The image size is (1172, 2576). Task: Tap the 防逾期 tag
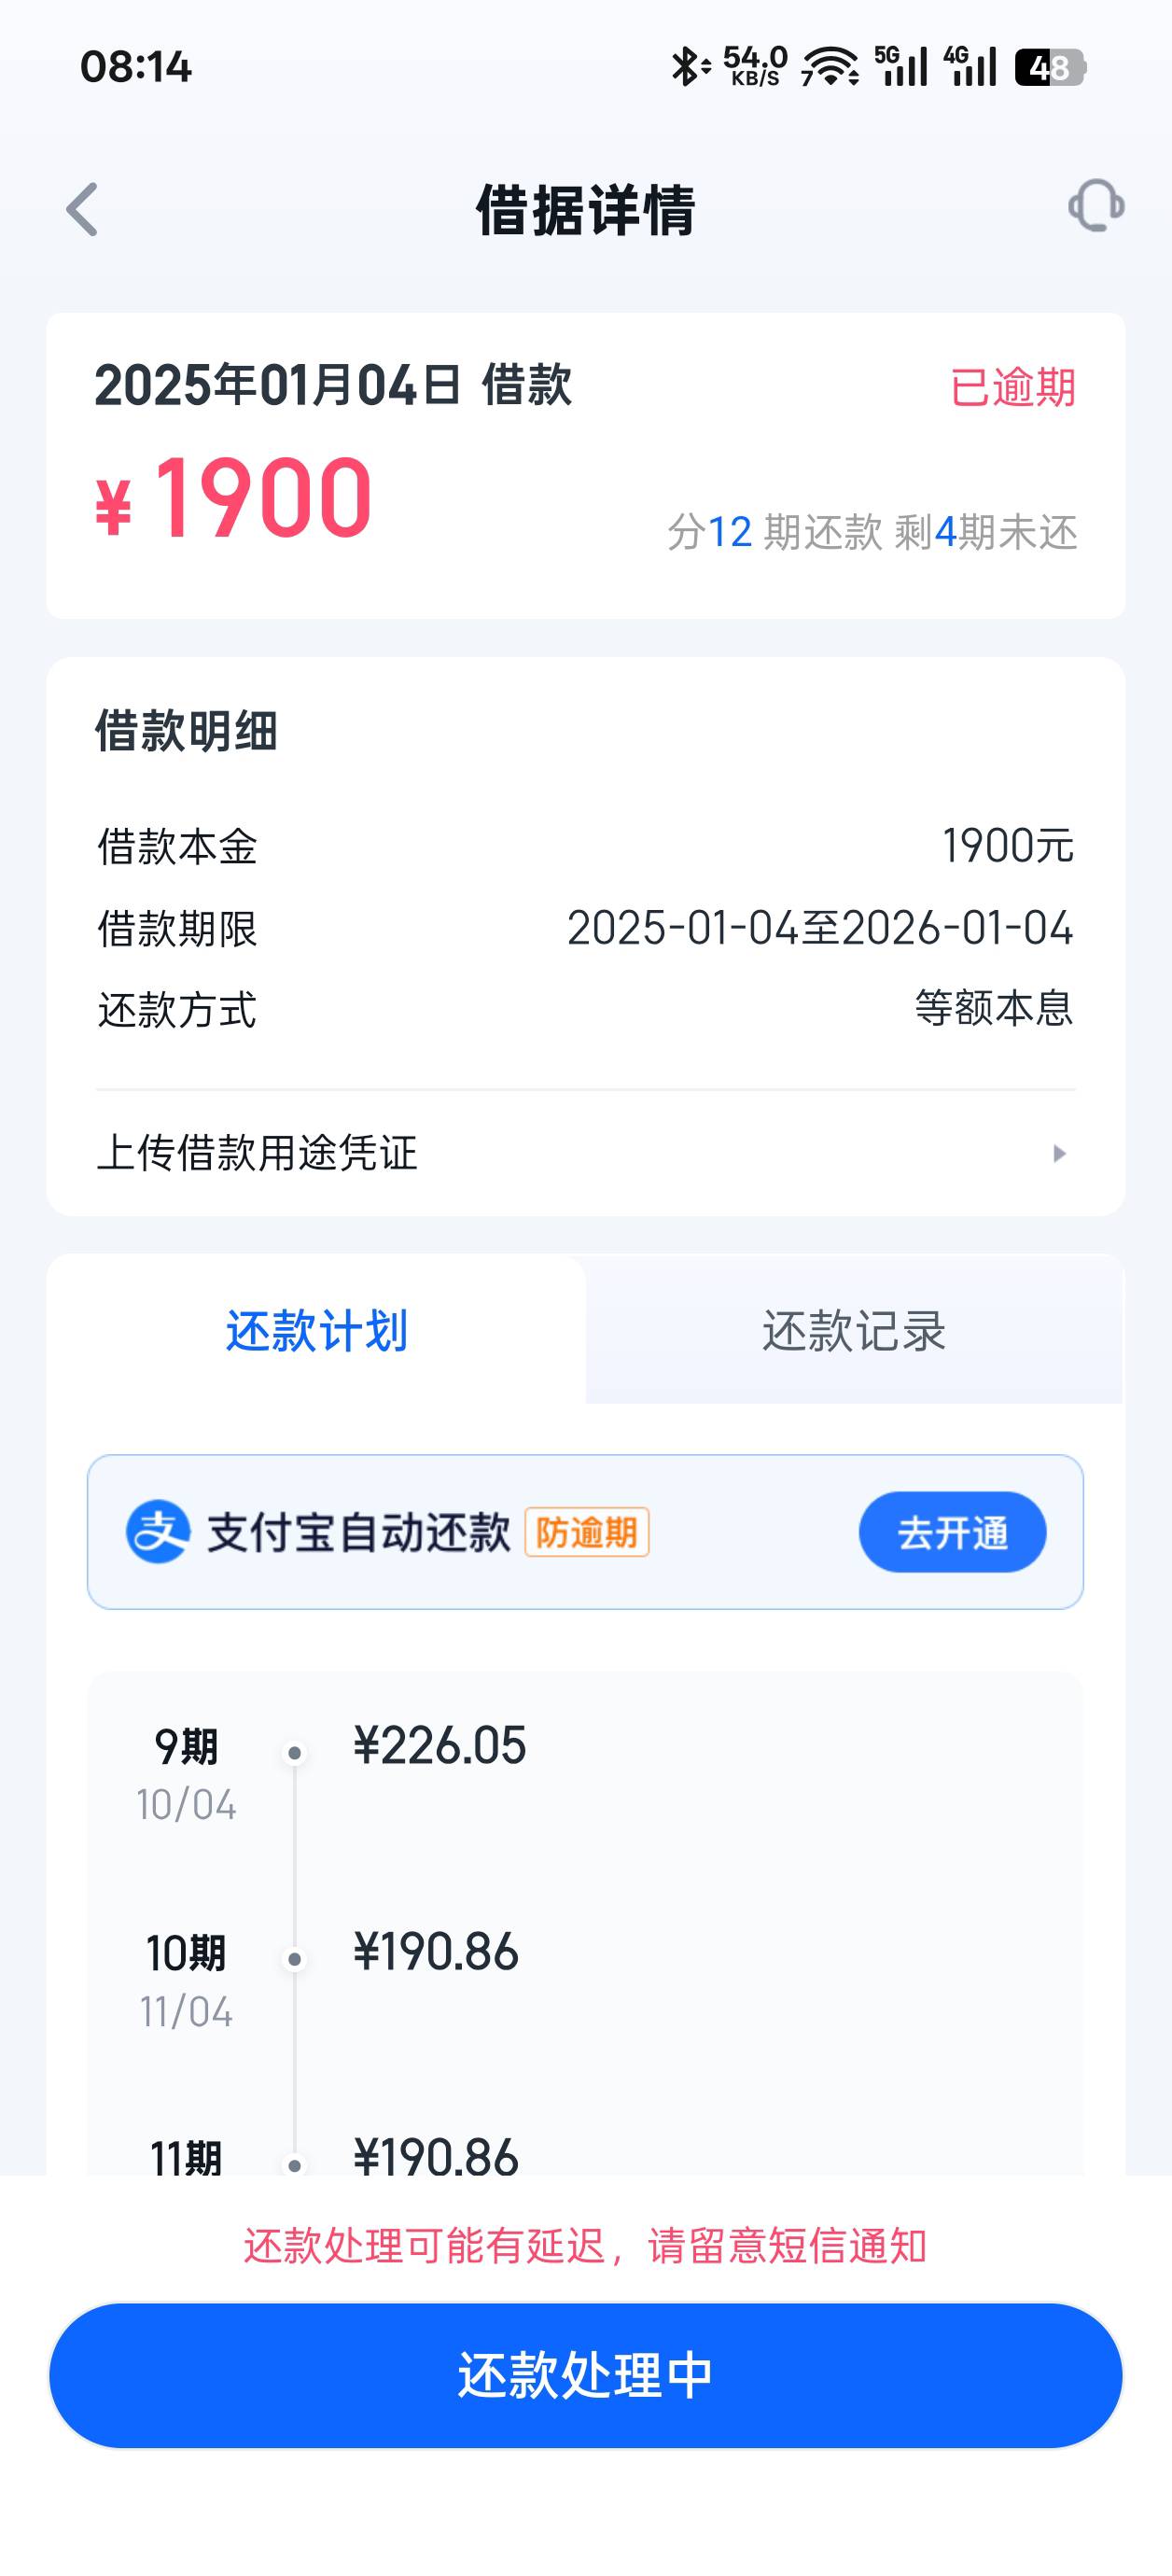tap(587, 1532)
